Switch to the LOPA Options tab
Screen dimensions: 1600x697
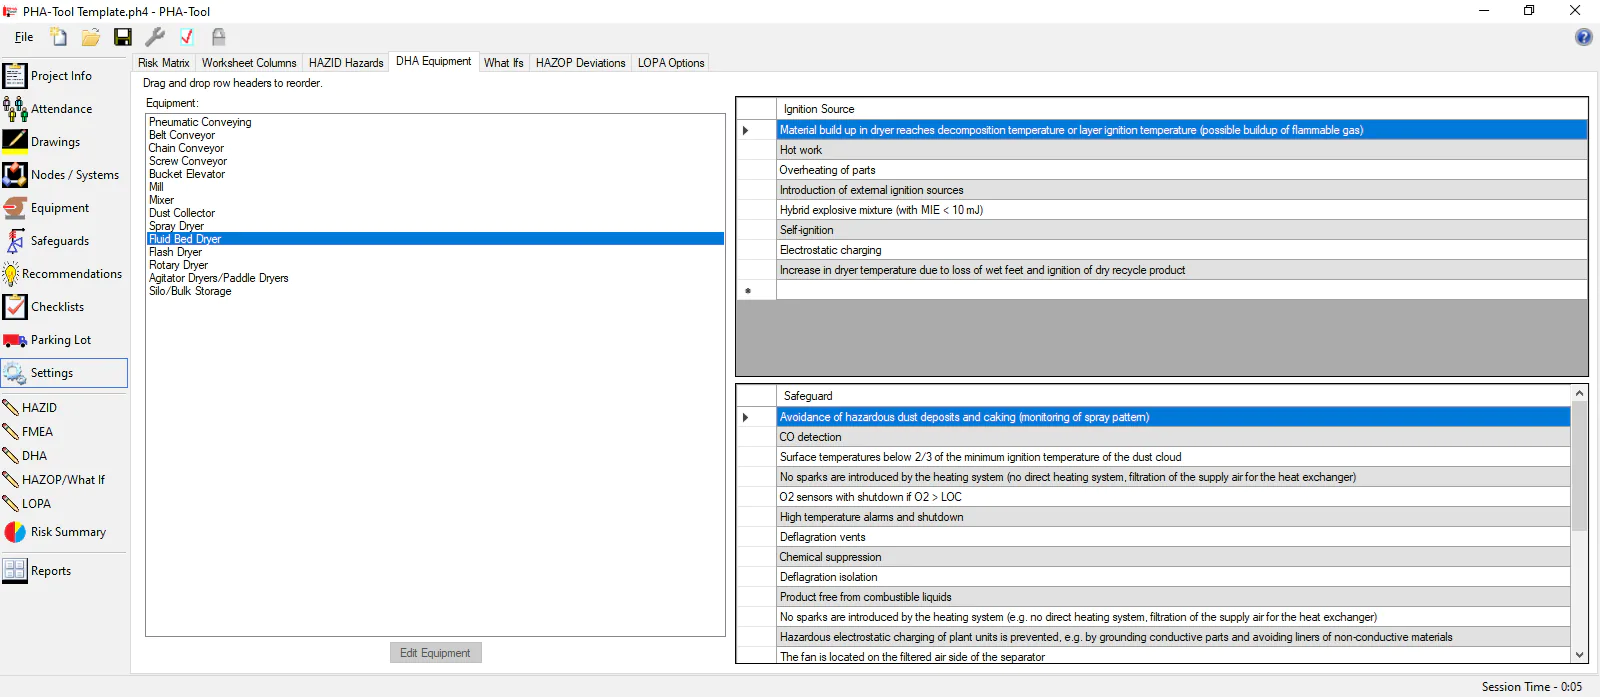671,63
